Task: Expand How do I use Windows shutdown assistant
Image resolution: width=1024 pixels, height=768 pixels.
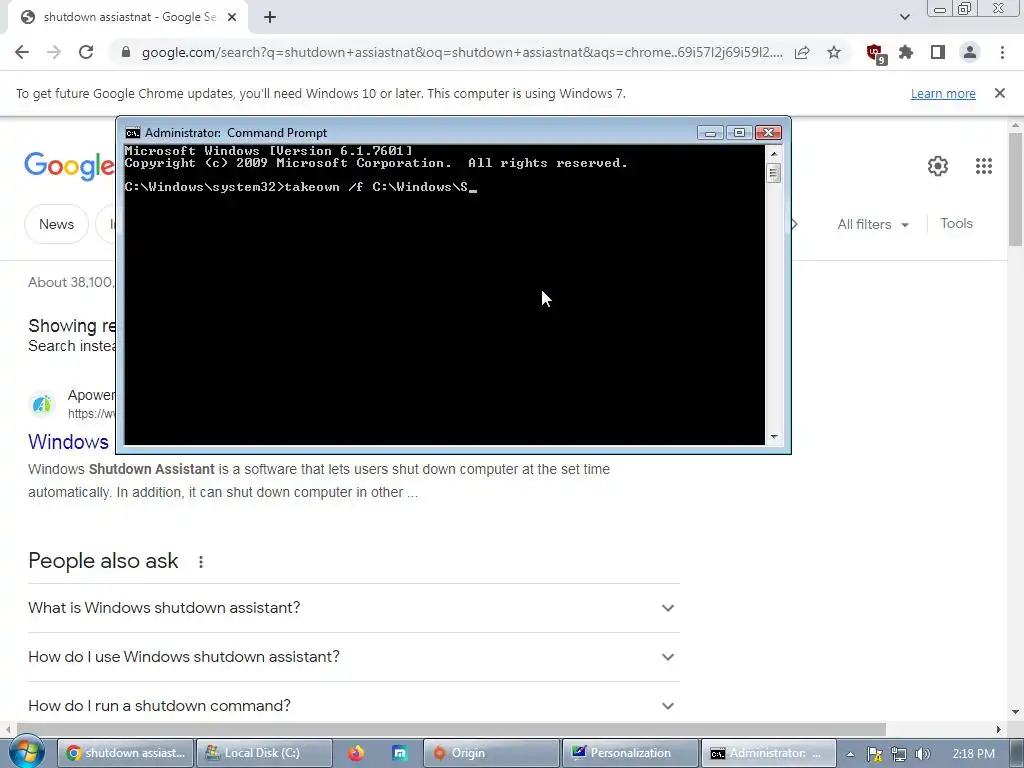Action: click(353, 657)
